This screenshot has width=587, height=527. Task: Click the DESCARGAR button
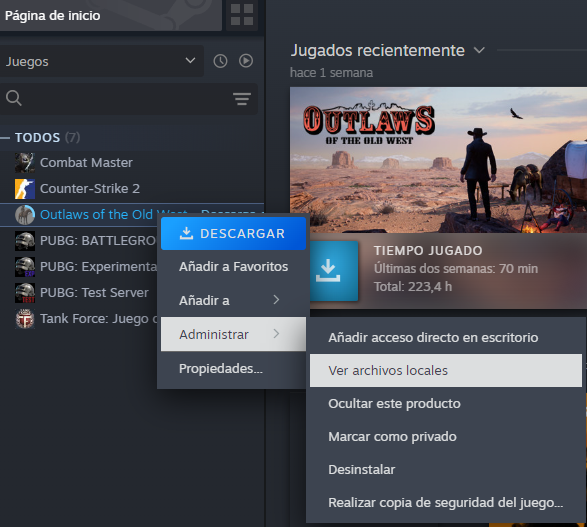coord(233,233)
